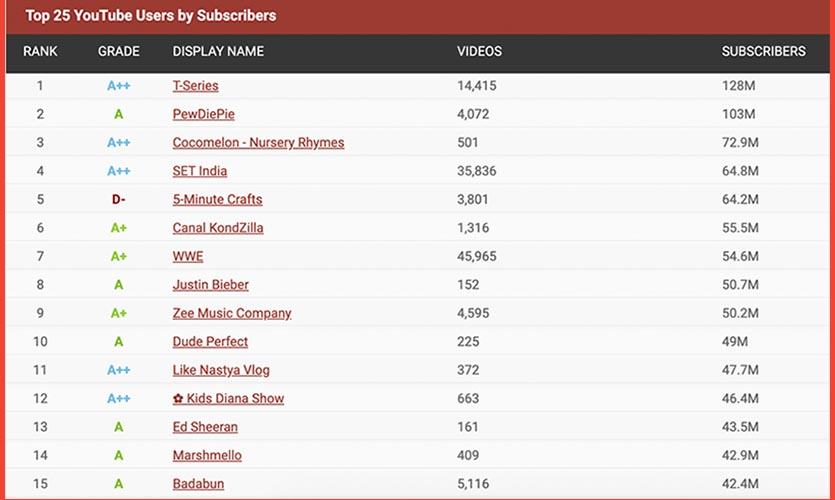Click the Justin Bieber link

(210, 285)
